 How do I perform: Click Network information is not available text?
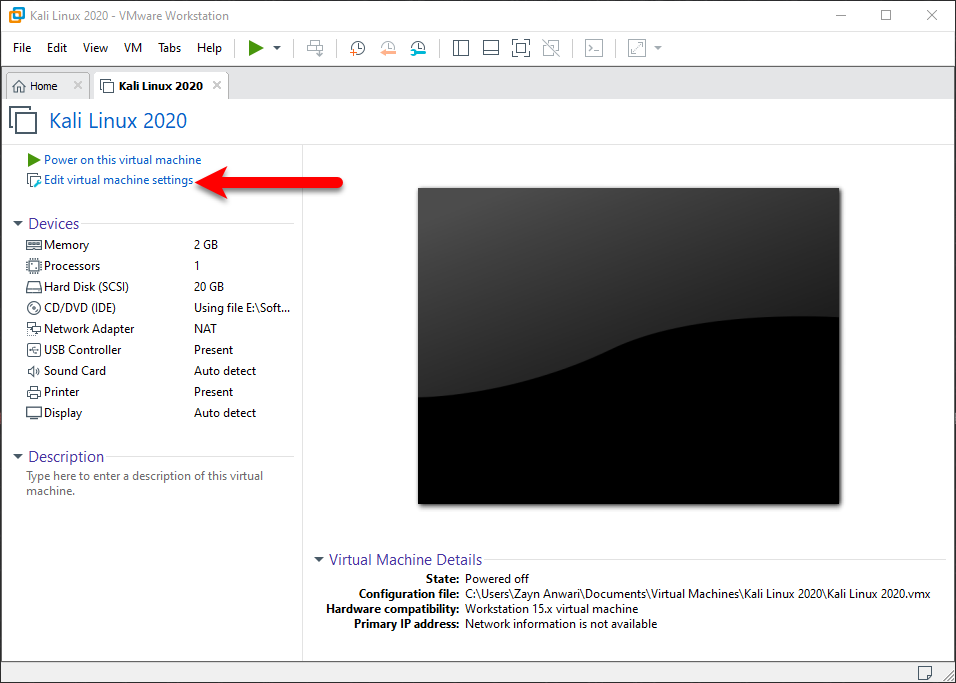[561, 624]
